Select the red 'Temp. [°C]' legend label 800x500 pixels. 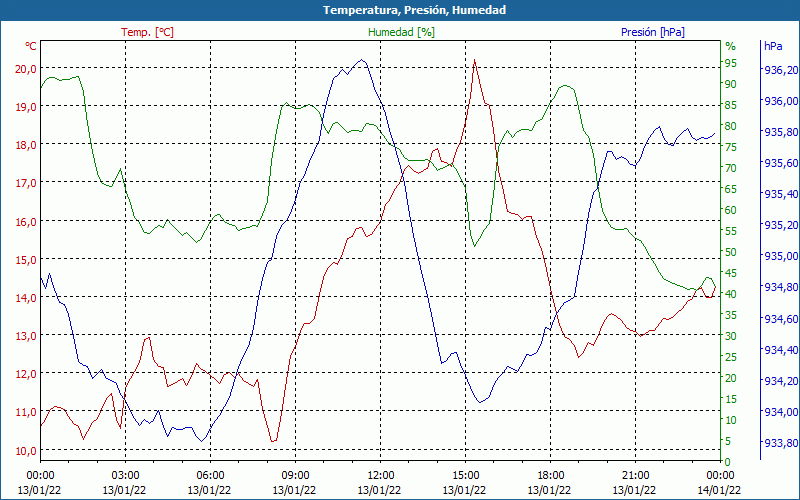tap(147, 32)
